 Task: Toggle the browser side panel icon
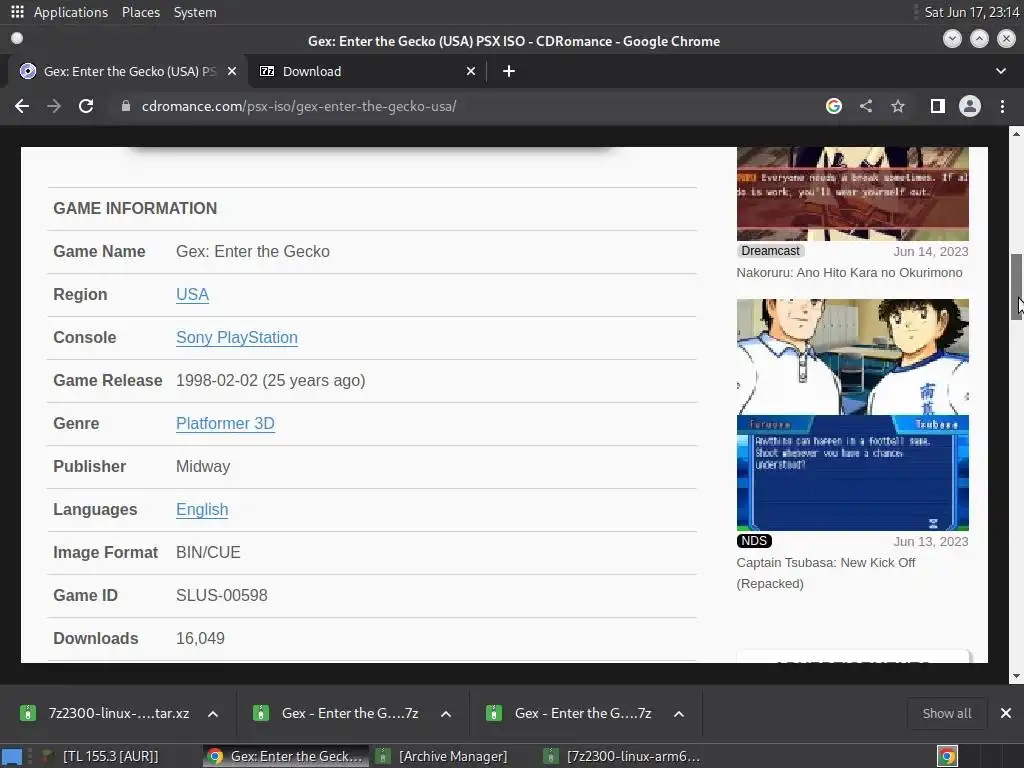(x=938, y=106)
